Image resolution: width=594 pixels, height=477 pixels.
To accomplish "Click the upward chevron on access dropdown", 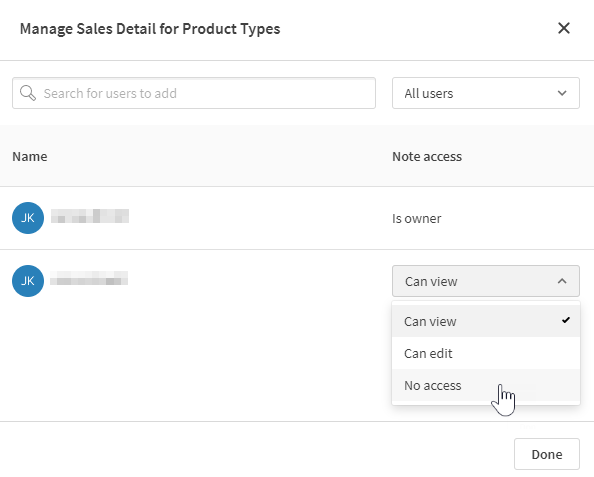I will 562,281.
